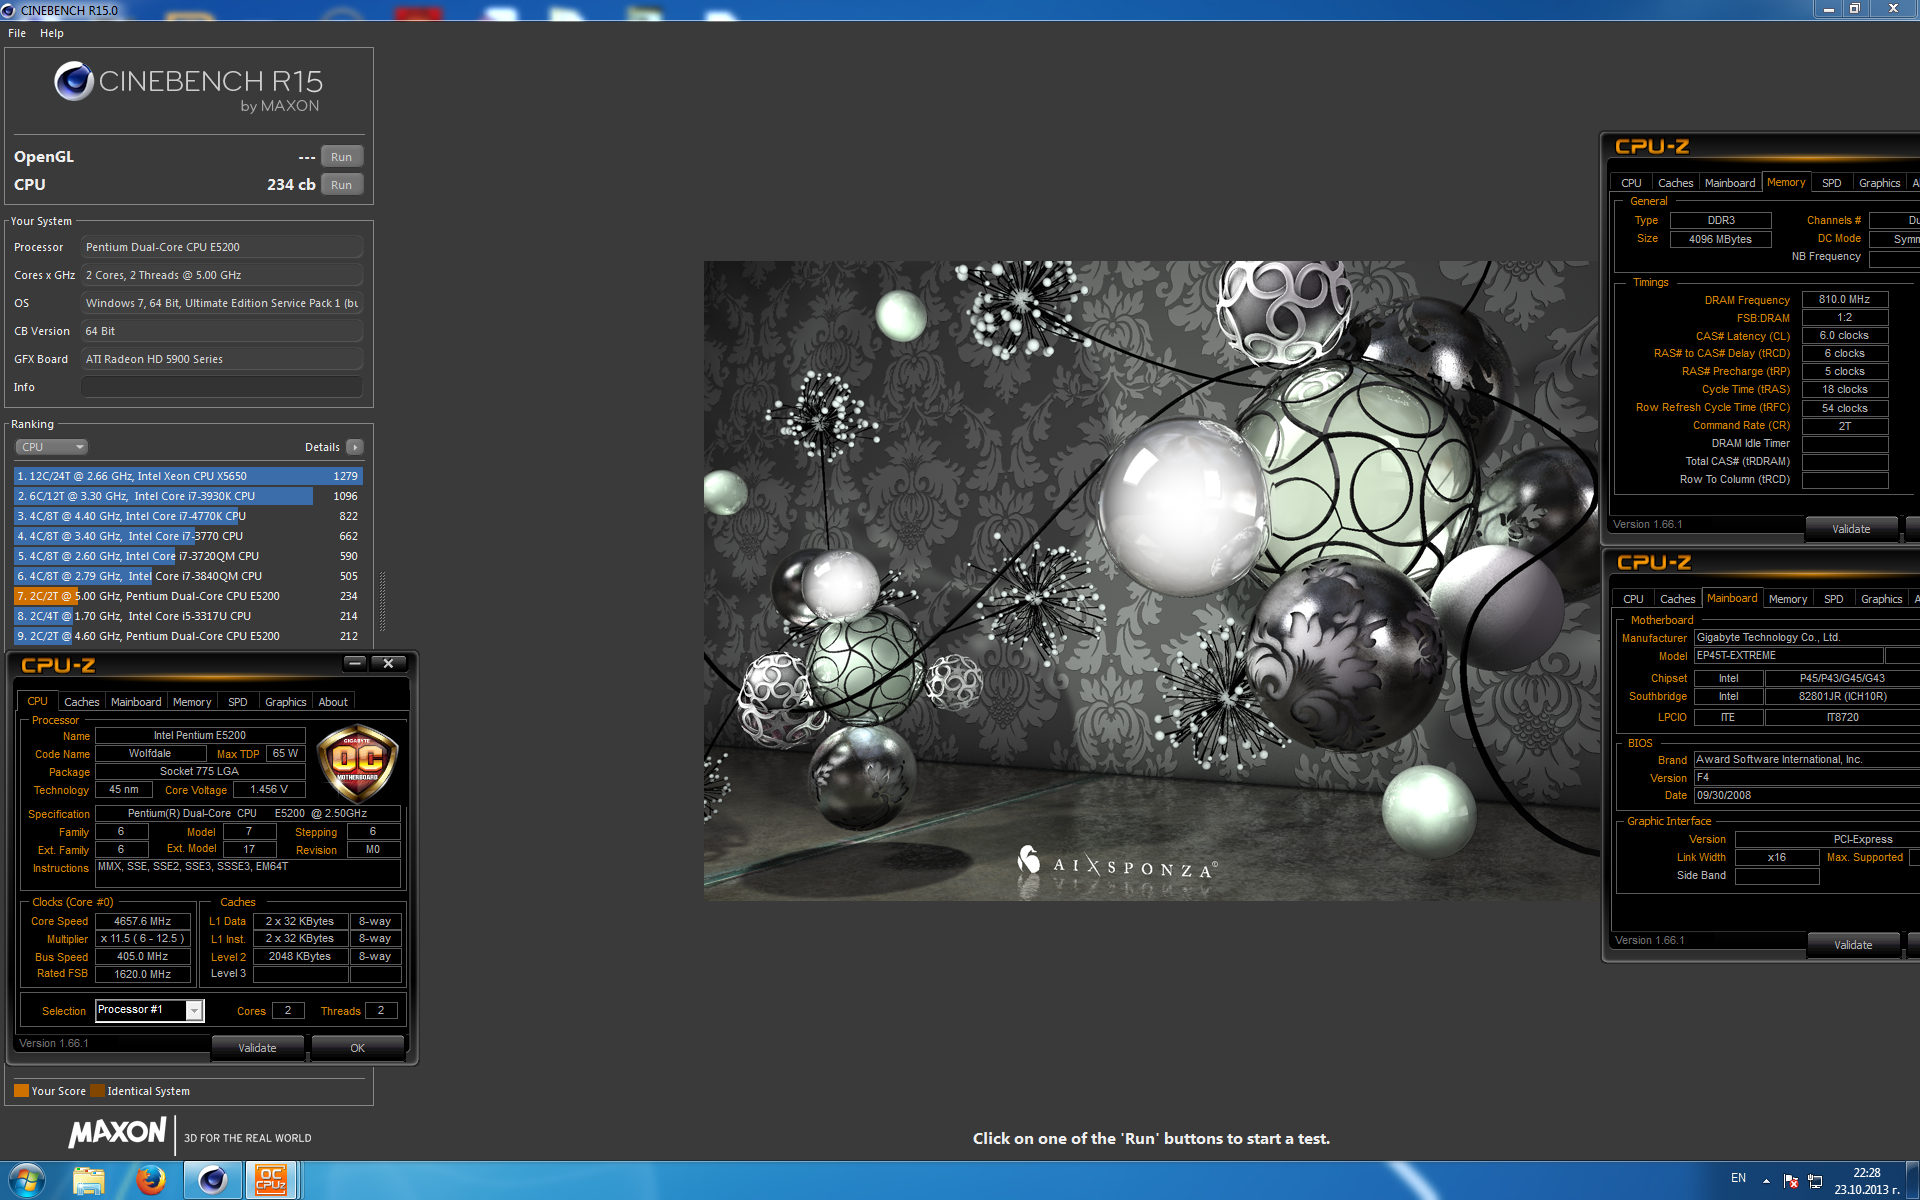Switch to Graphics tab in left CPU-Z
1920x1200 pixels.
286,702
